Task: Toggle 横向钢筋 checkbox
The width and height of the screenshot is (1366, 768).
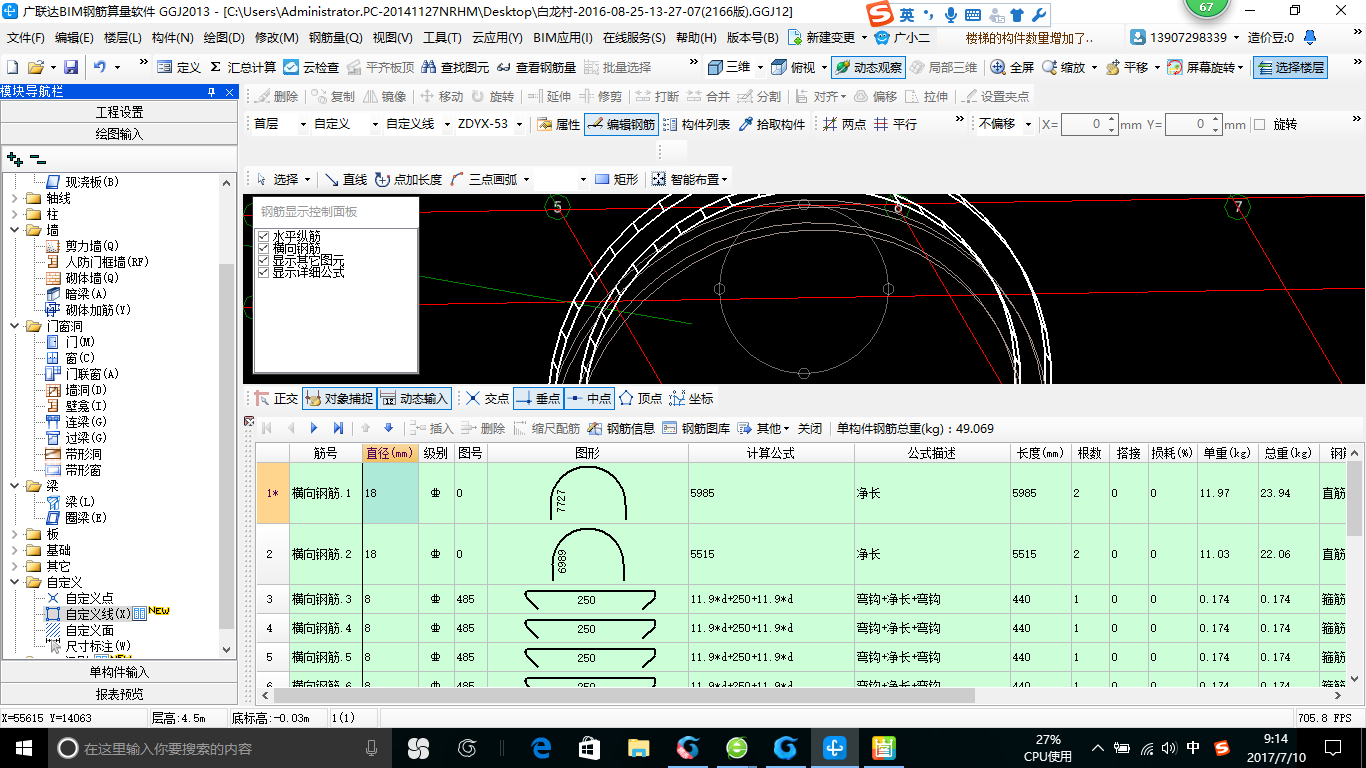Action: tap(264, 248)
